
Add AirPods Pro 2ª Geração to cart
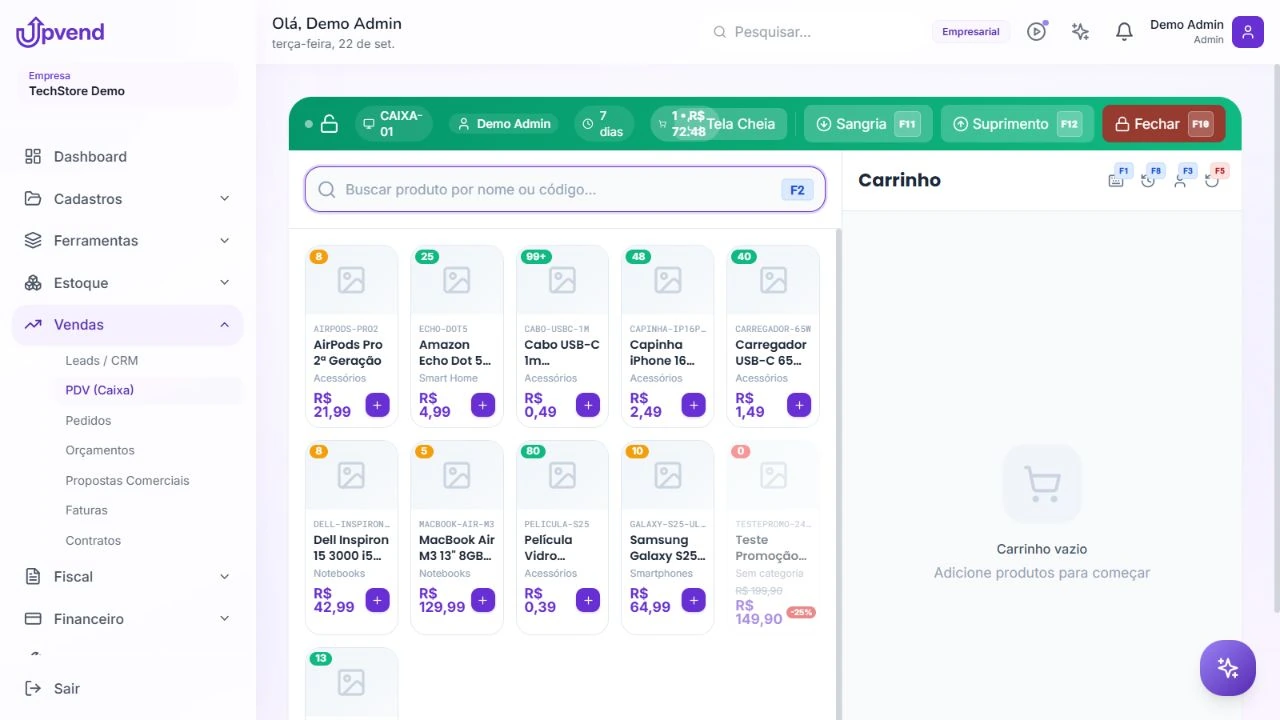[x=377, y=405]
